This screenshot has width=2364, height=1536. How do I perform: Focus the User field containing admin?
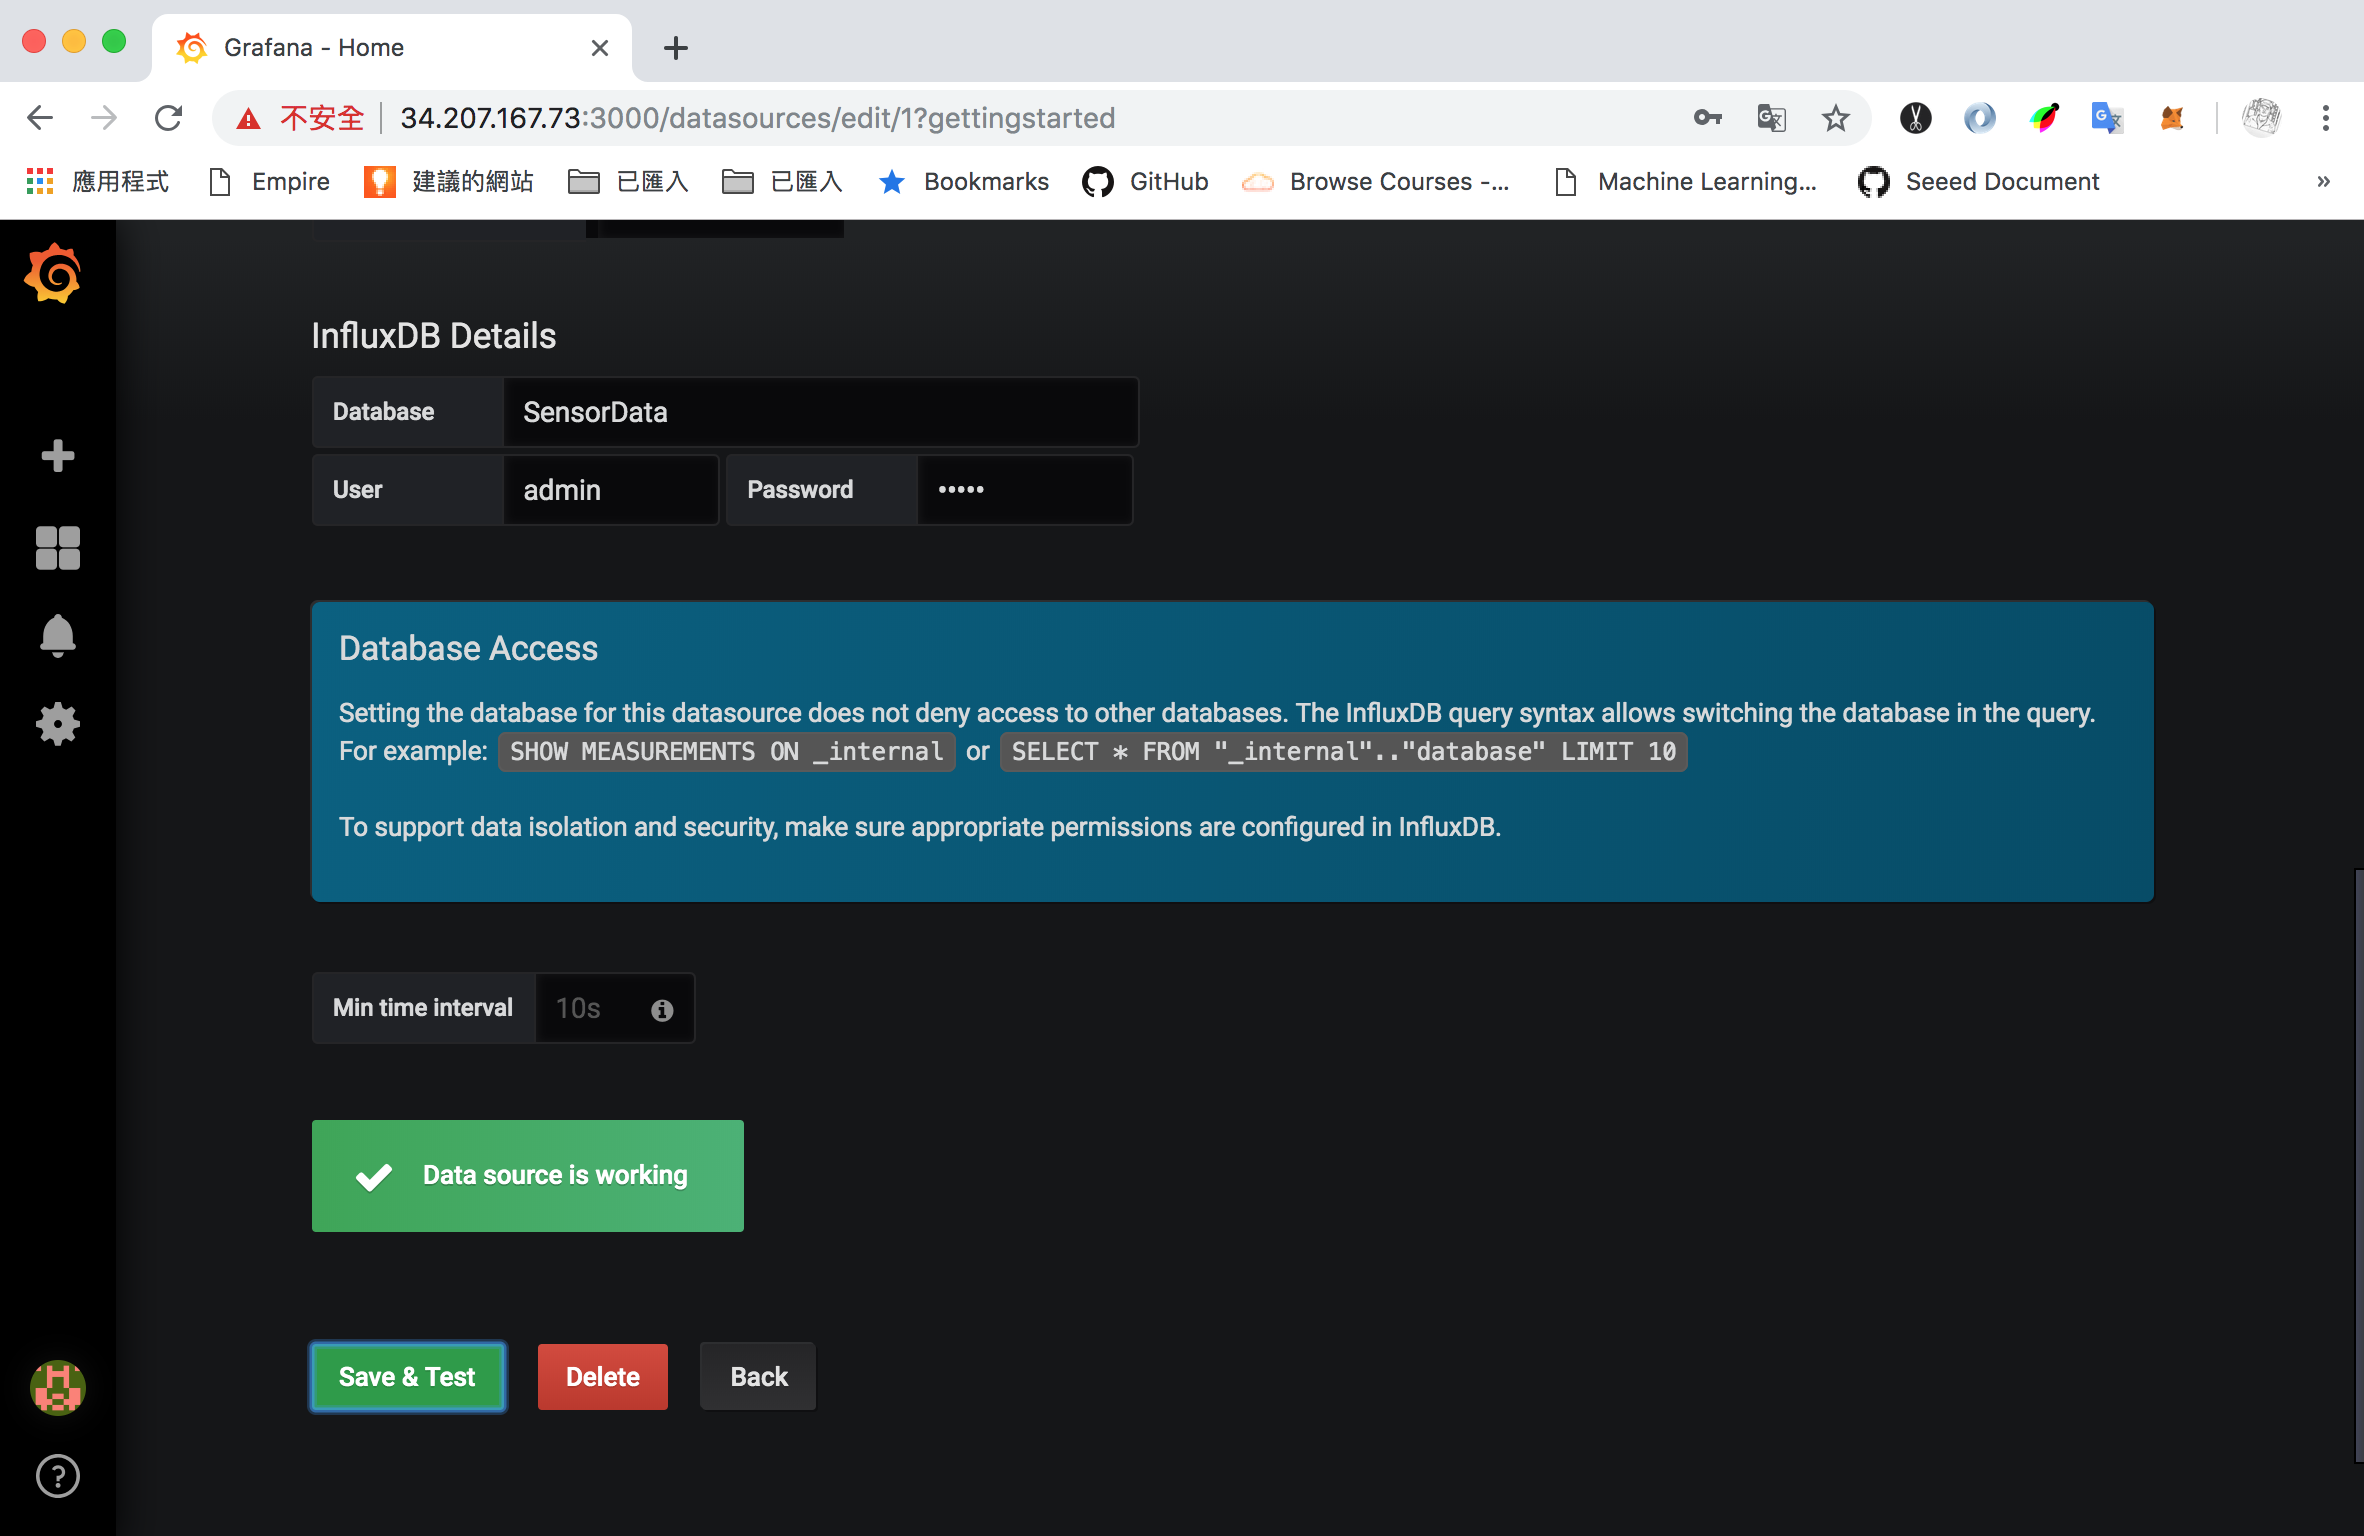point(611,490)
